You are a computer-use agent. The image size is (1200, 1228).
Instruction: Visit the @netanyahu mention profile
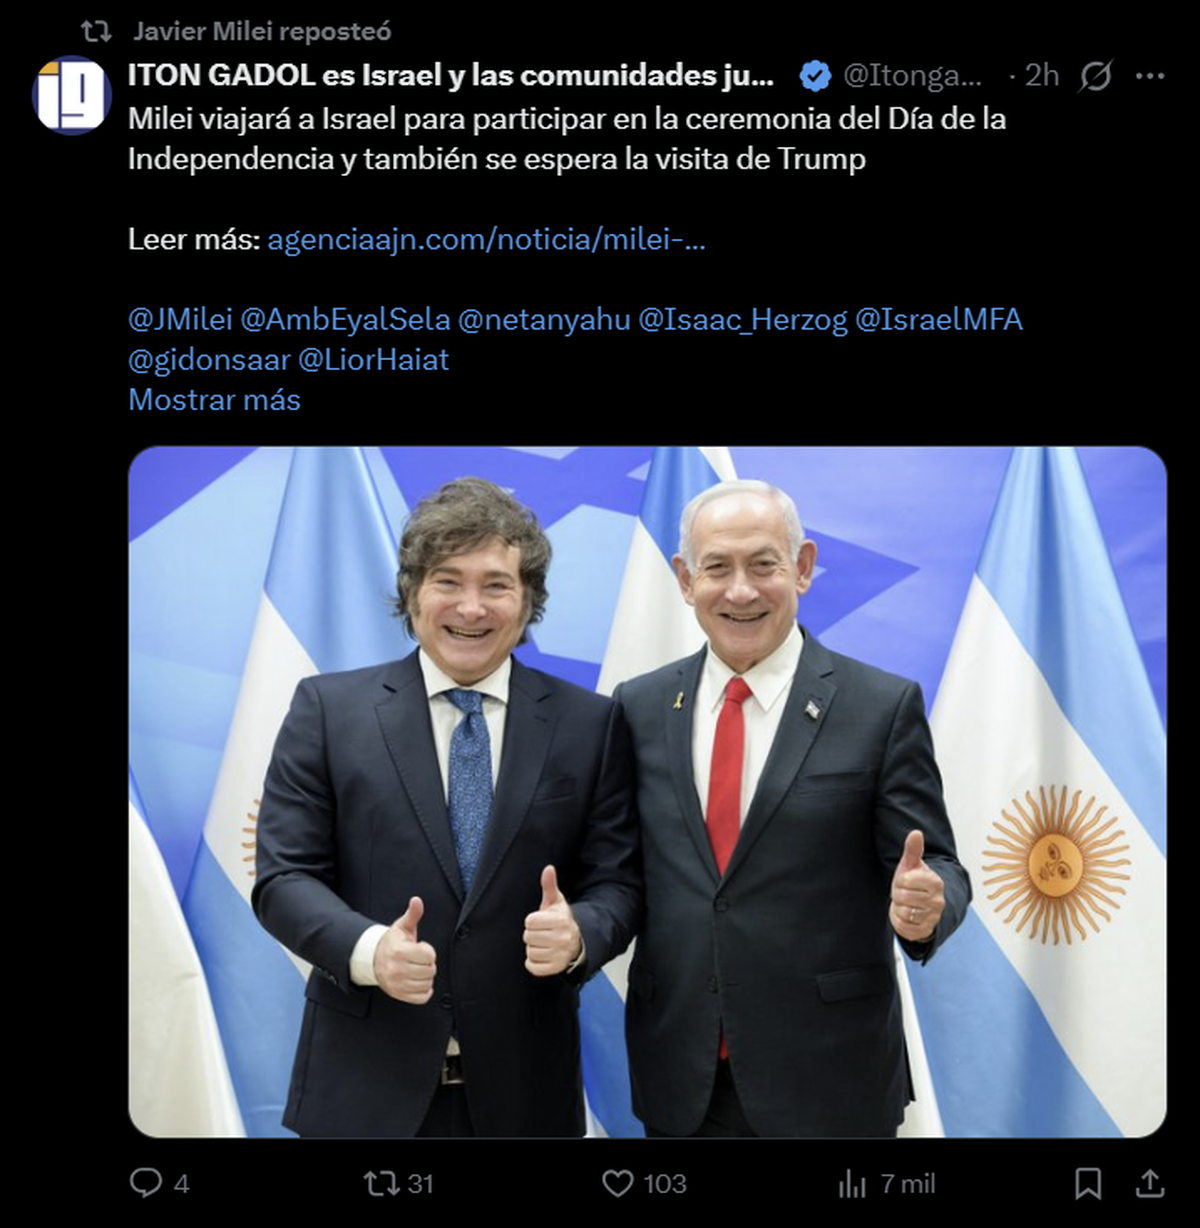[x=544, y=320]
